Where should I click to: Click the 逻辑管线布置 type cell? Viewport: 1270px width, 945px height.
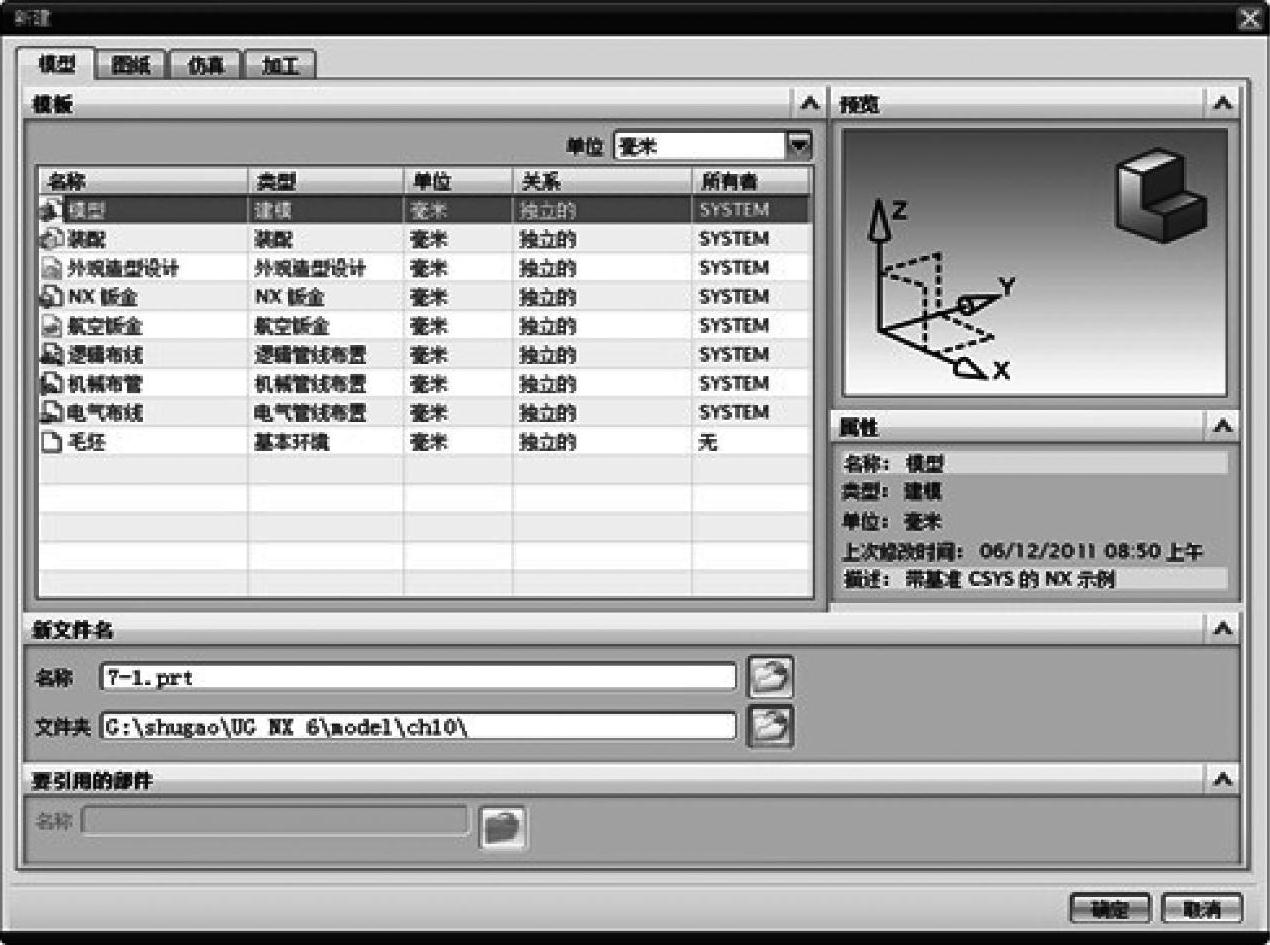[311, 356]
